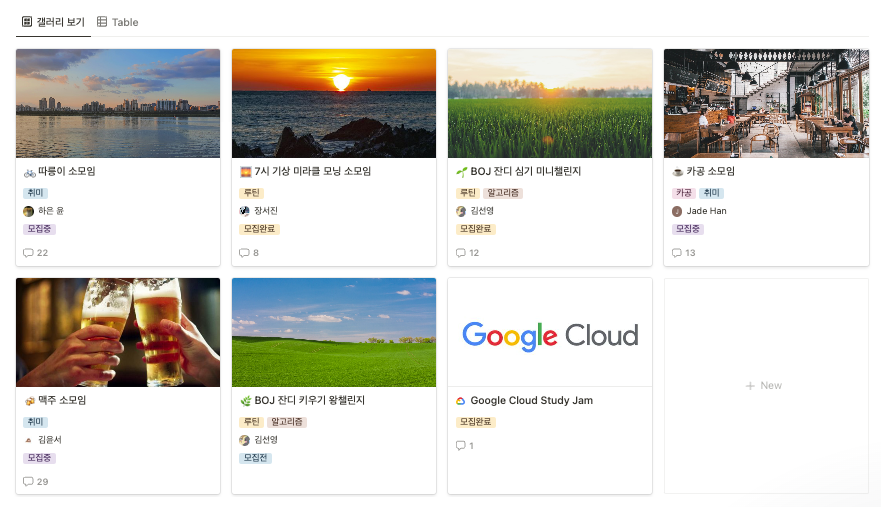This screenshot has width=881, height=507.
Task: Click the herb icon of BOJ 잔디 키우기
Action: click(246, 401)
